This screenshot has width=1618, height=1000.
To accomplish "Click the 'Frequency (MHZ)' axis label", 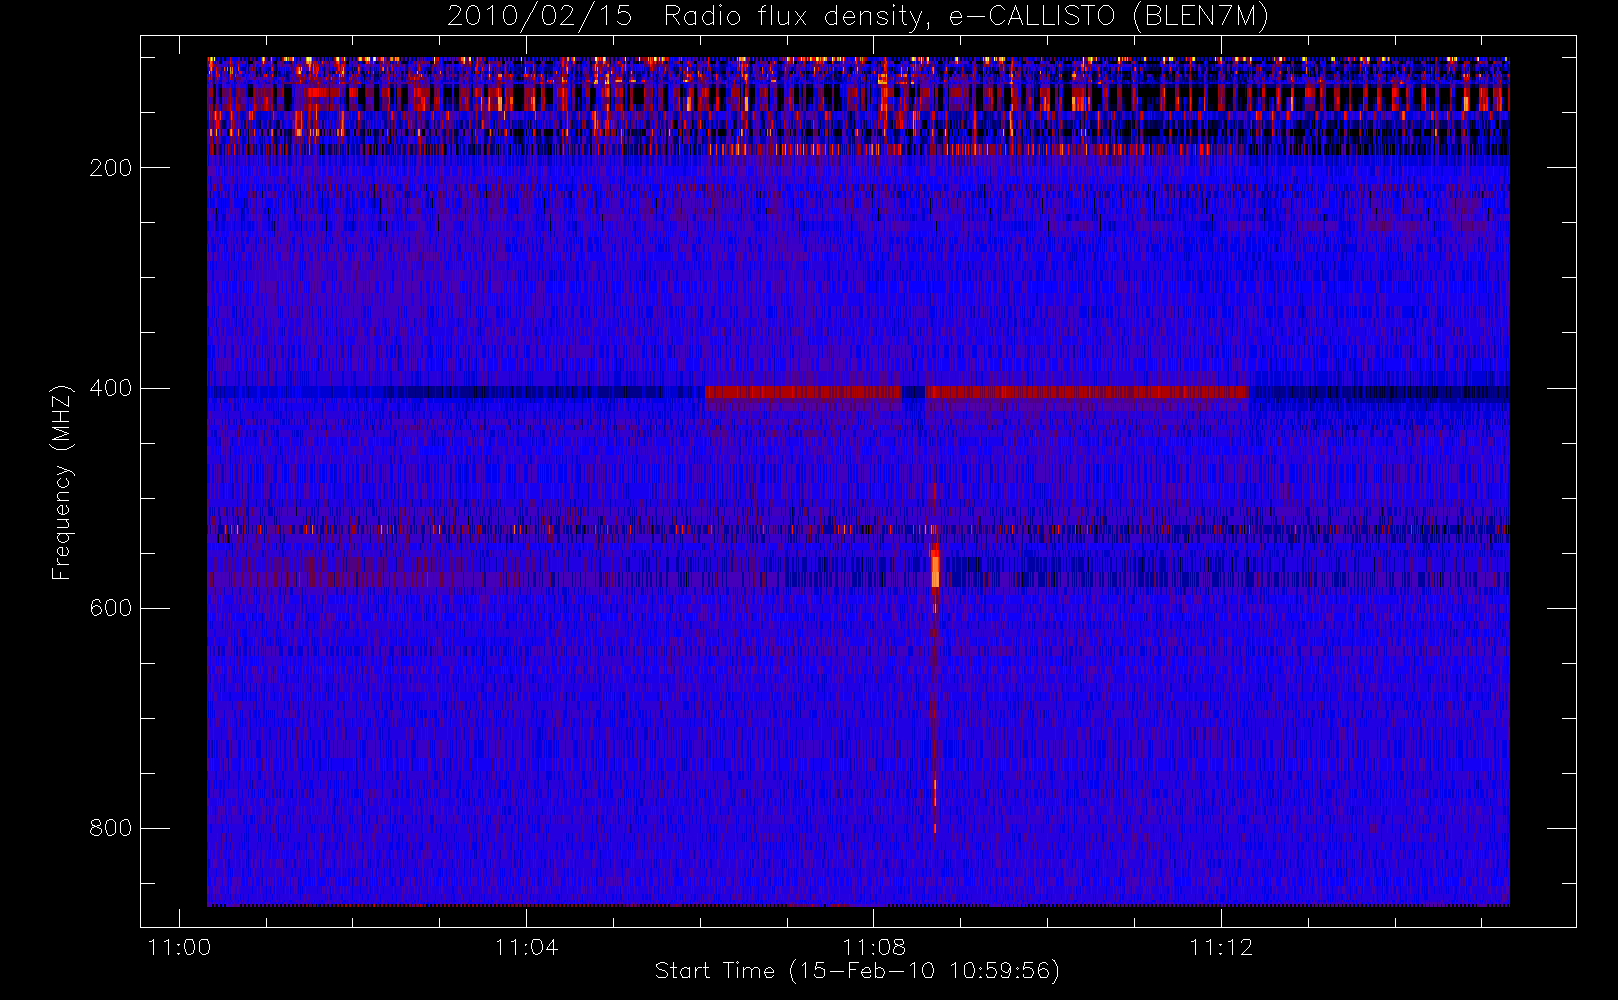I will (62, 482).
